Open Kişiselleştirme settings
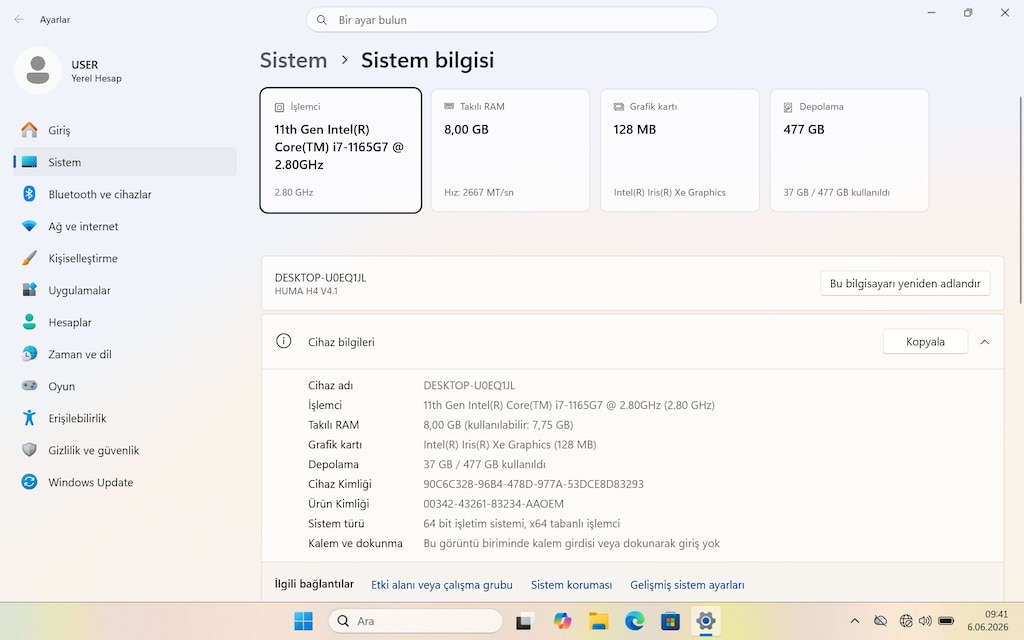 point(125,258)
